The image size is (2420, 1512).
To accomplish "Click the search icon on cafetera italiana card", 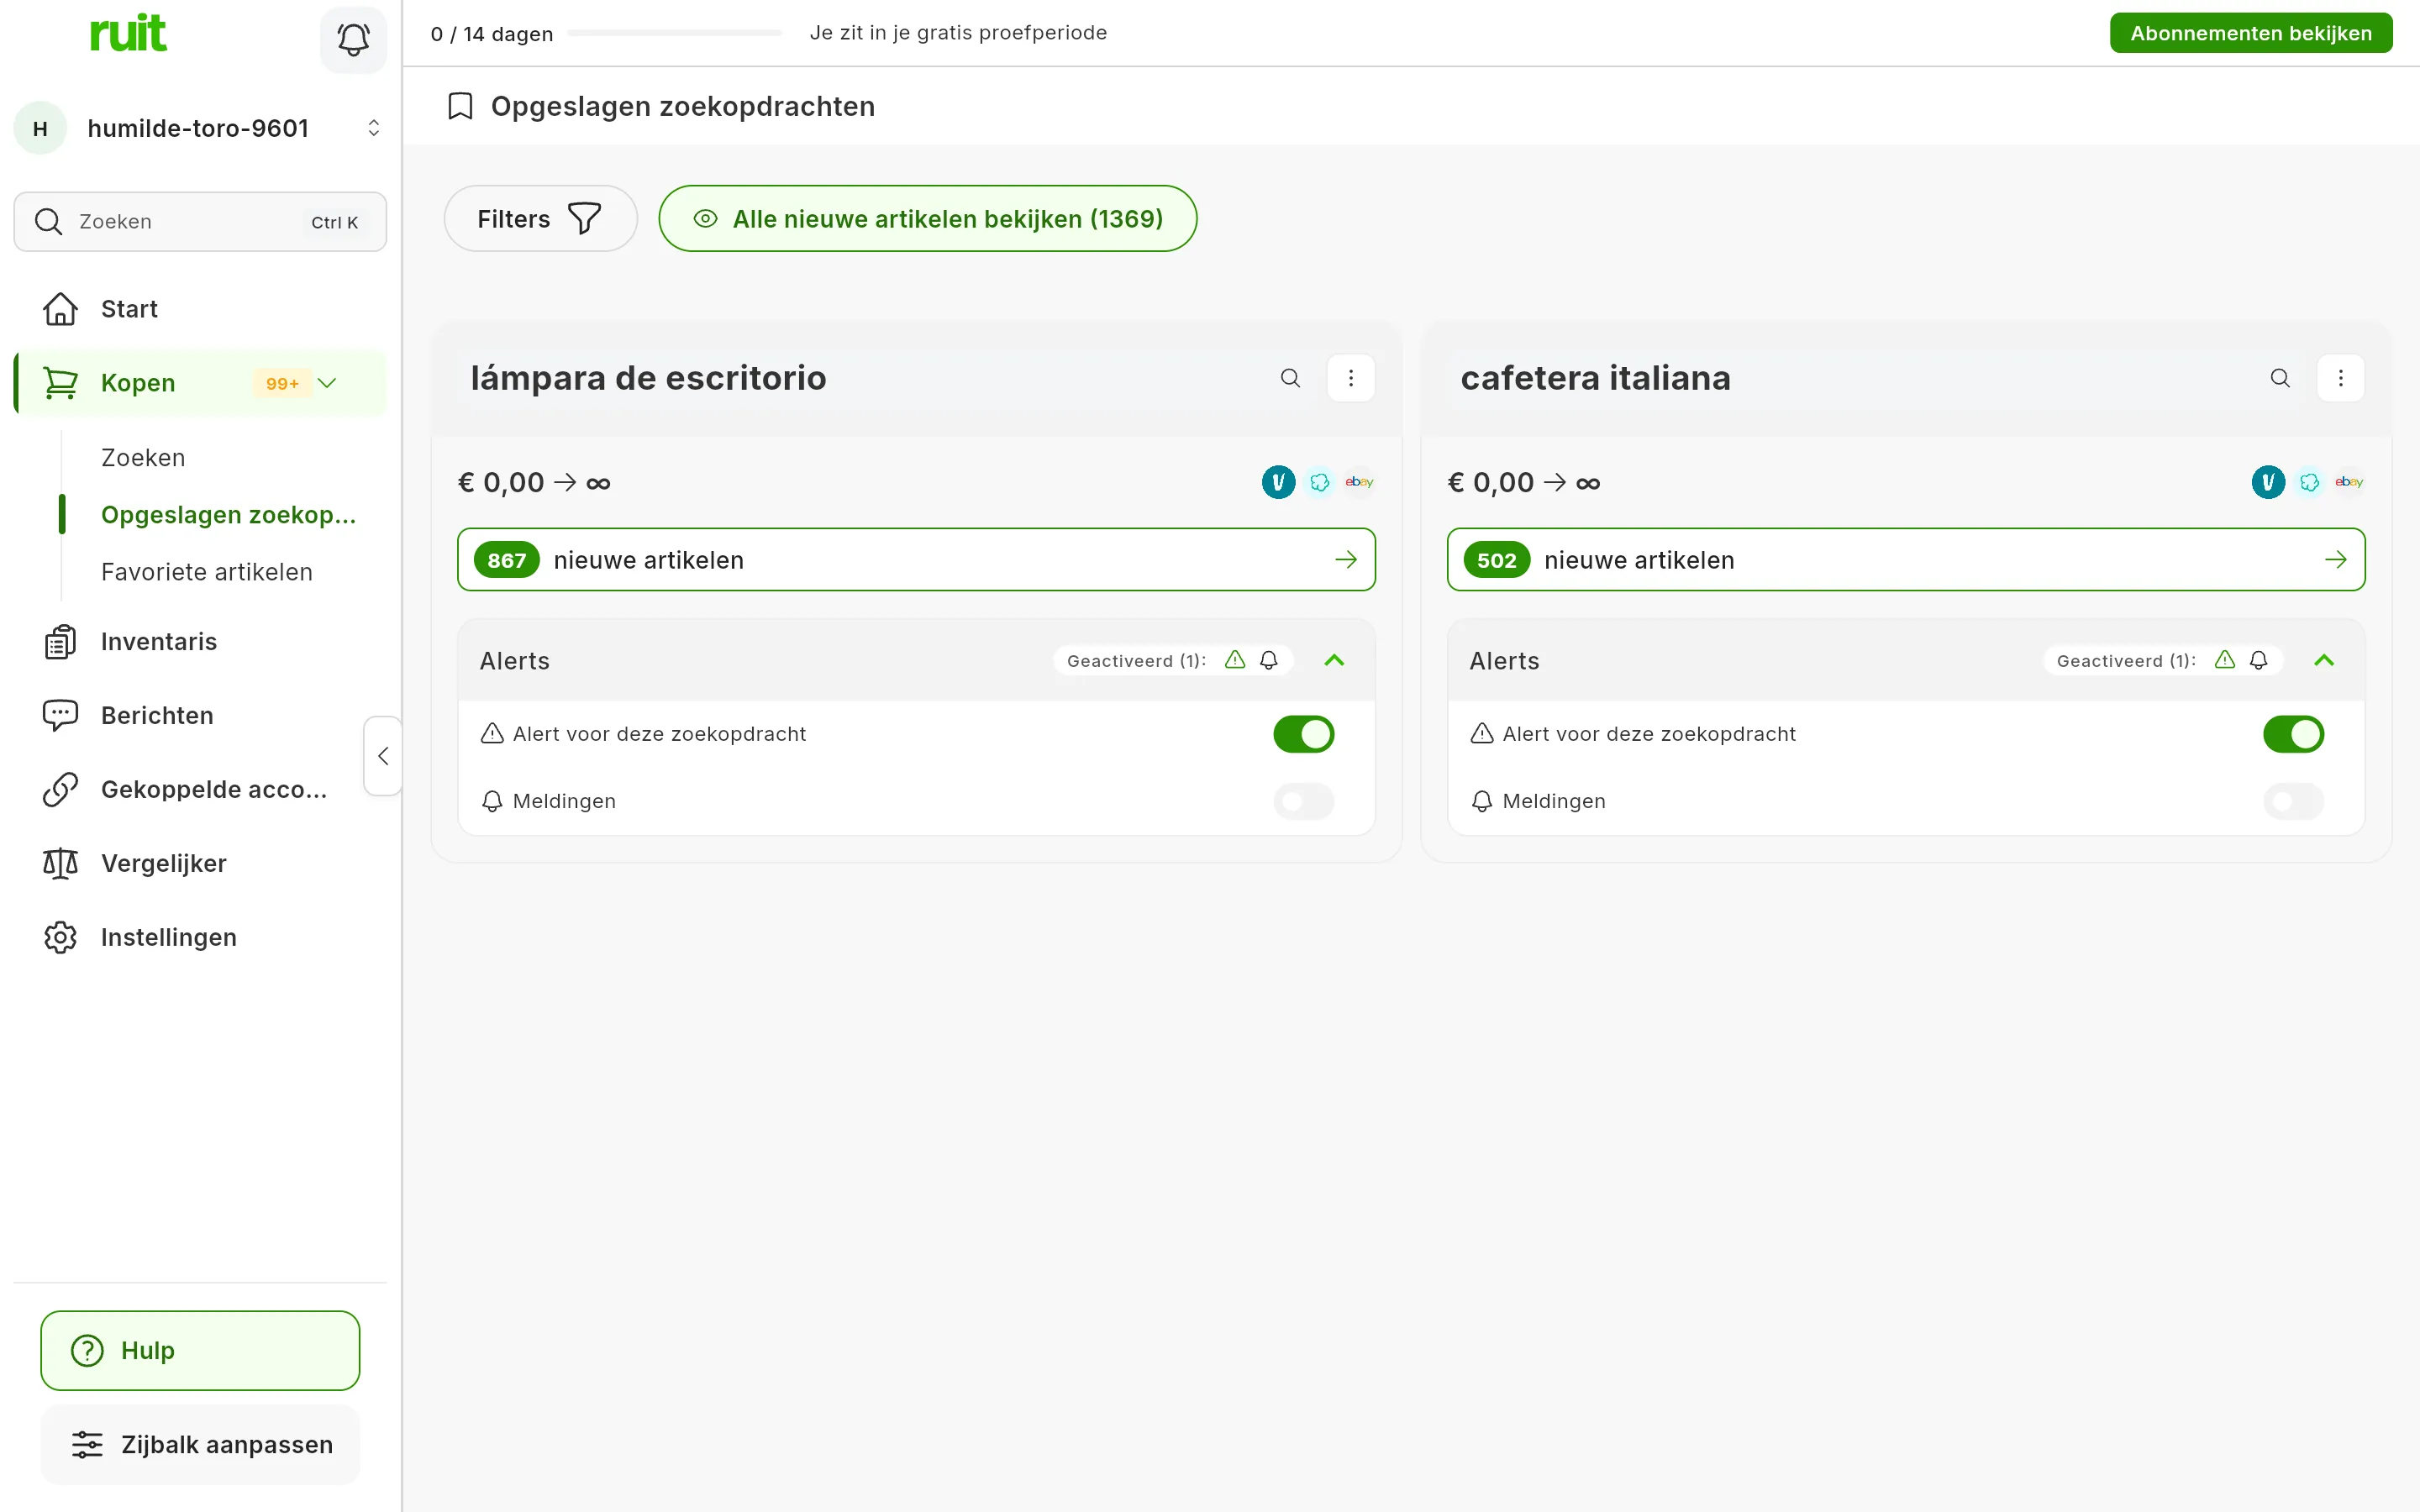I will pyautogui.click(x=2280, y=378).
